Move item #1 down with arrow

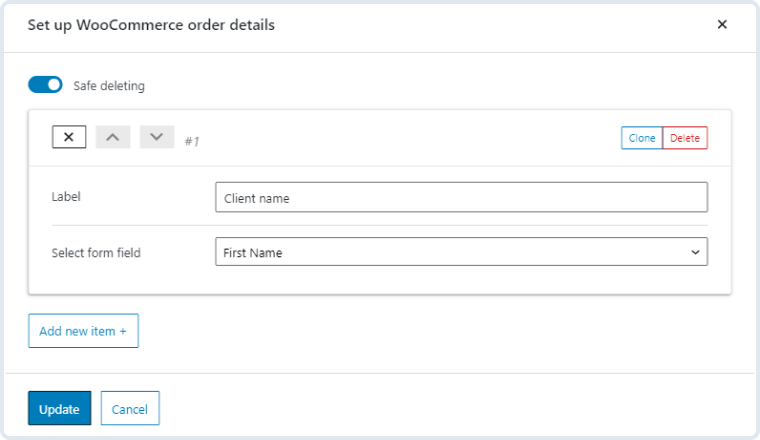click(157, 137)
